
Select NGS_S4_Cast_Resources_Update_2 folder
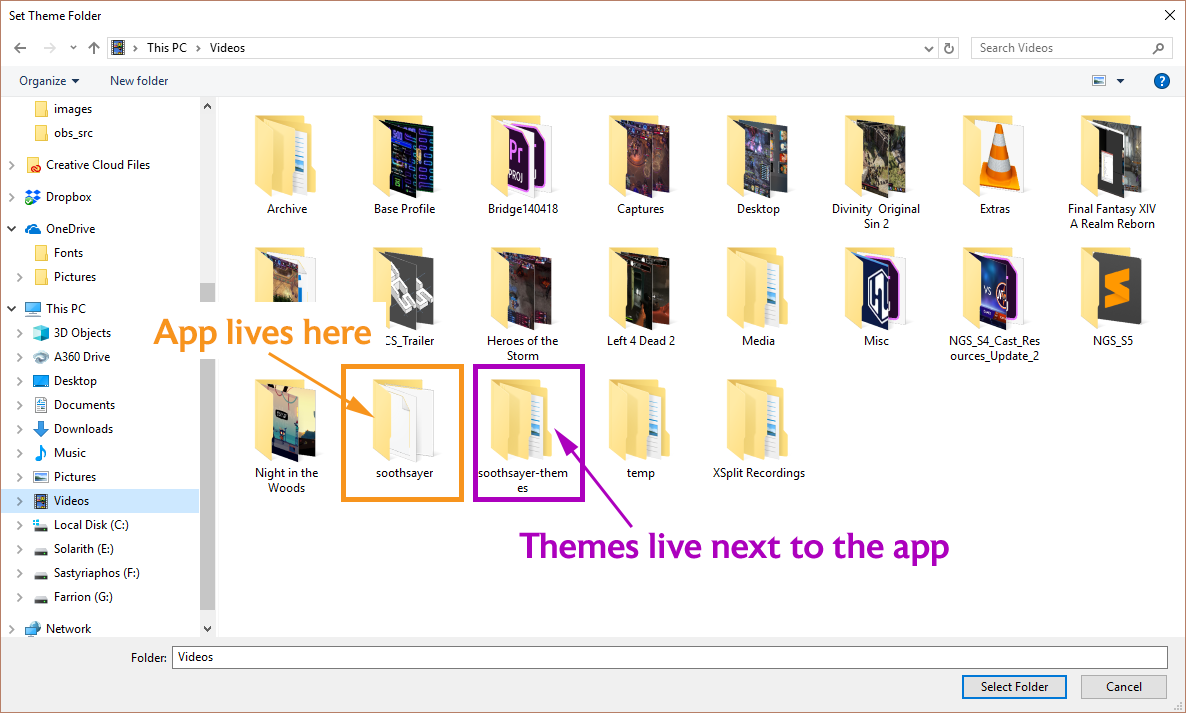pyautogui.click(x=995, y=305)
